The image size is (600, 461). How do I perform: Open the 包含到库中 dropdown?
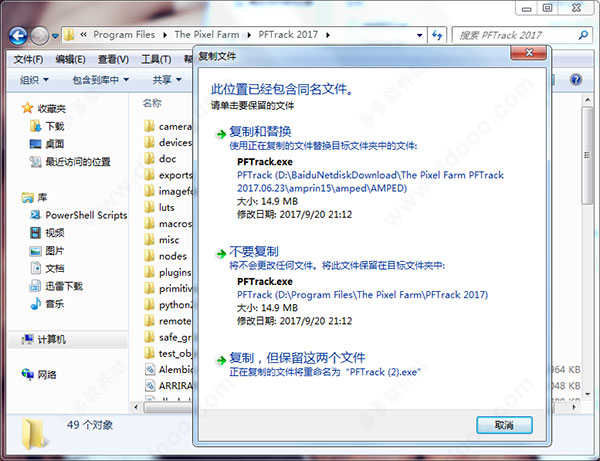pos(100,80)
